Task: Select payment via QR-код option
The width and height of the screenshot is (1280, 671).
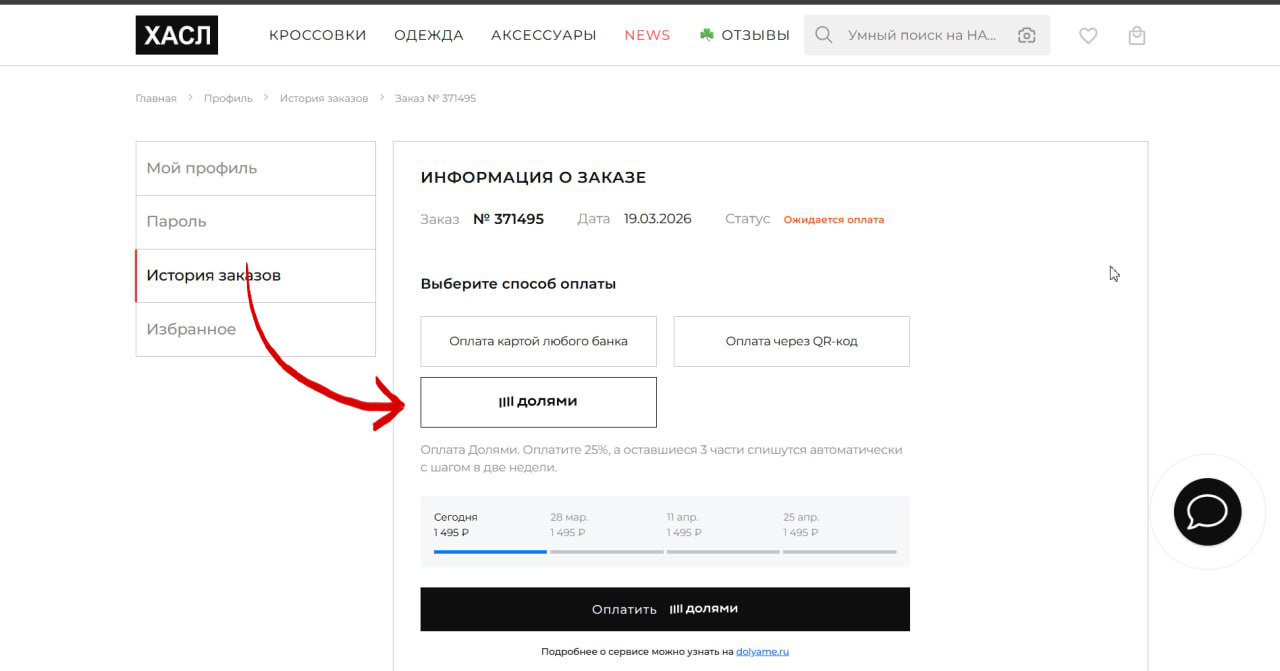Action: 791,341
